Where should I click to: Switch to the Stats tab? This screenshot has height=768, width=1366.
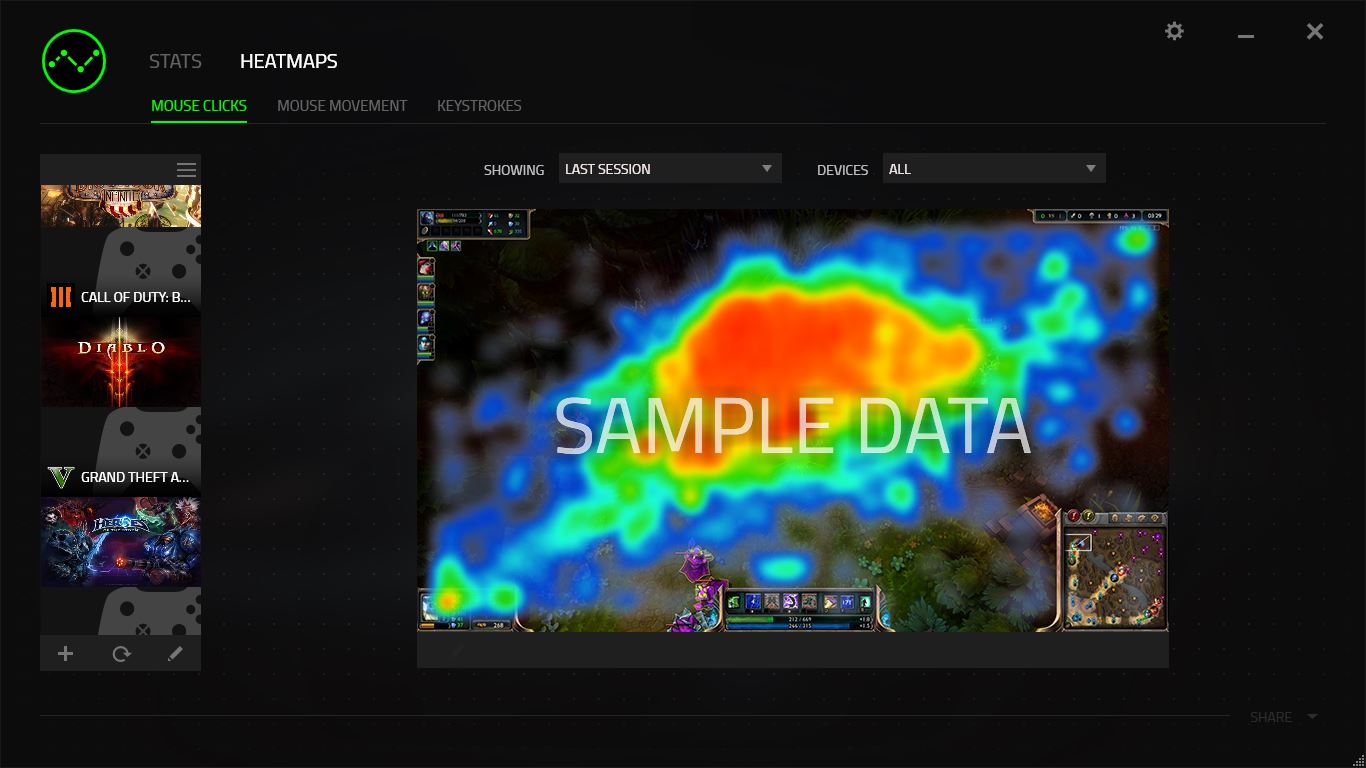coord(175,61)
